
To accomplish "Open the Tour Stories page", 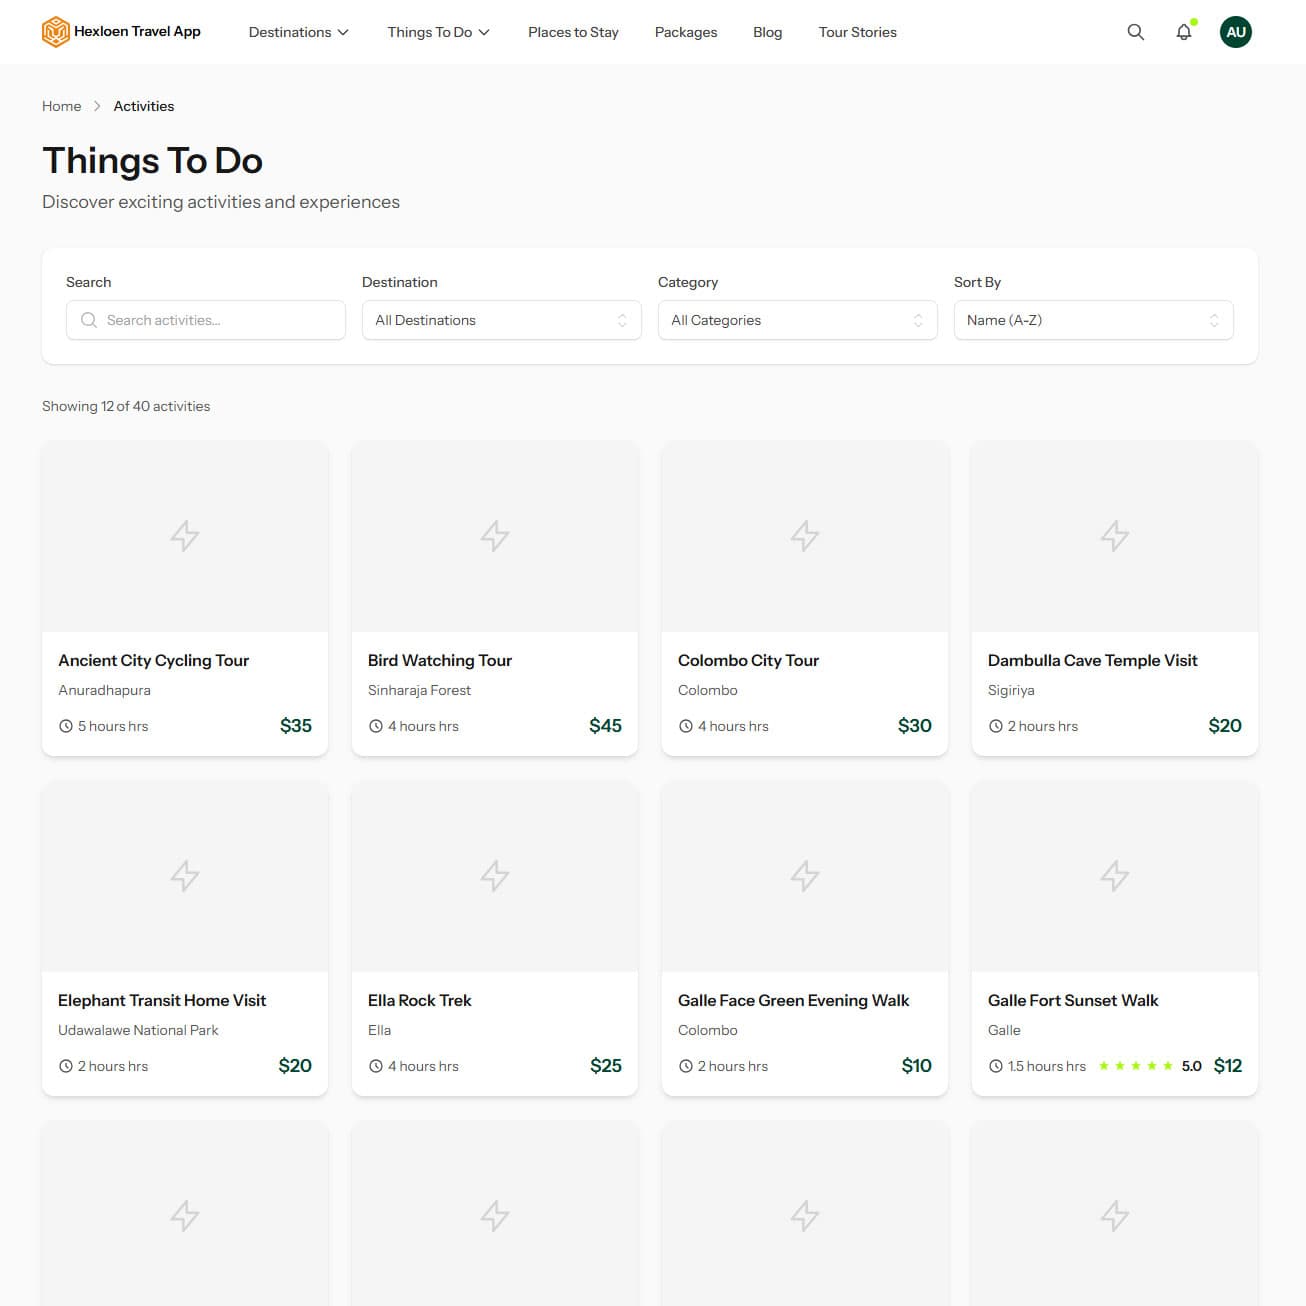I will click(857, 31).
